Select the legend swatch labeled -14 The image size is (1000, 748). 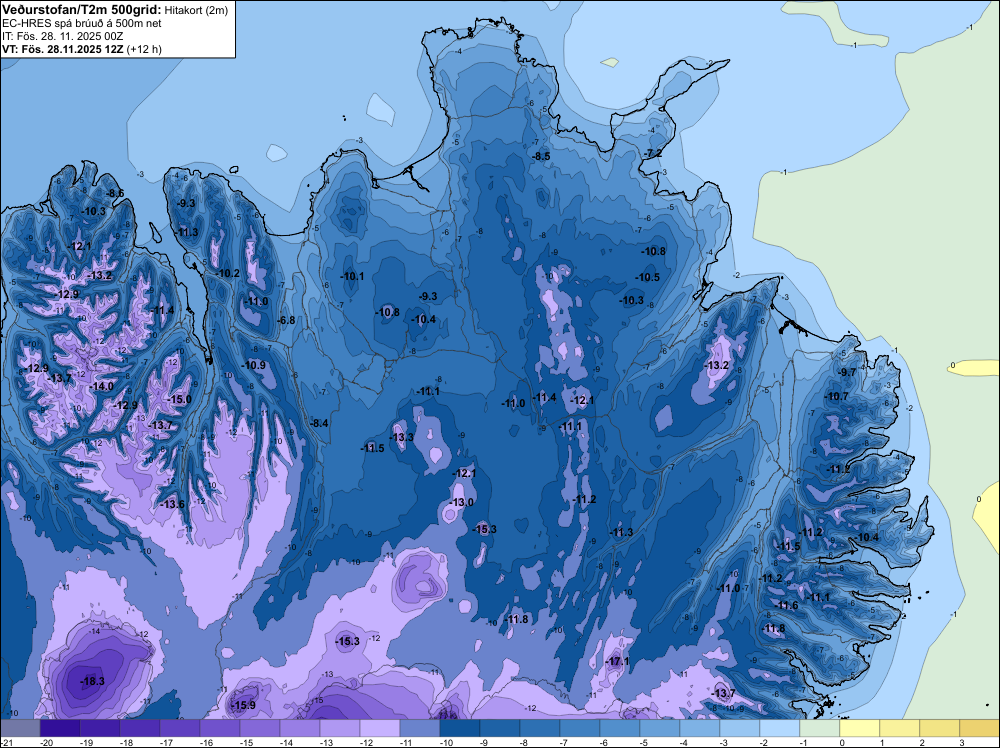coord(300,728)
